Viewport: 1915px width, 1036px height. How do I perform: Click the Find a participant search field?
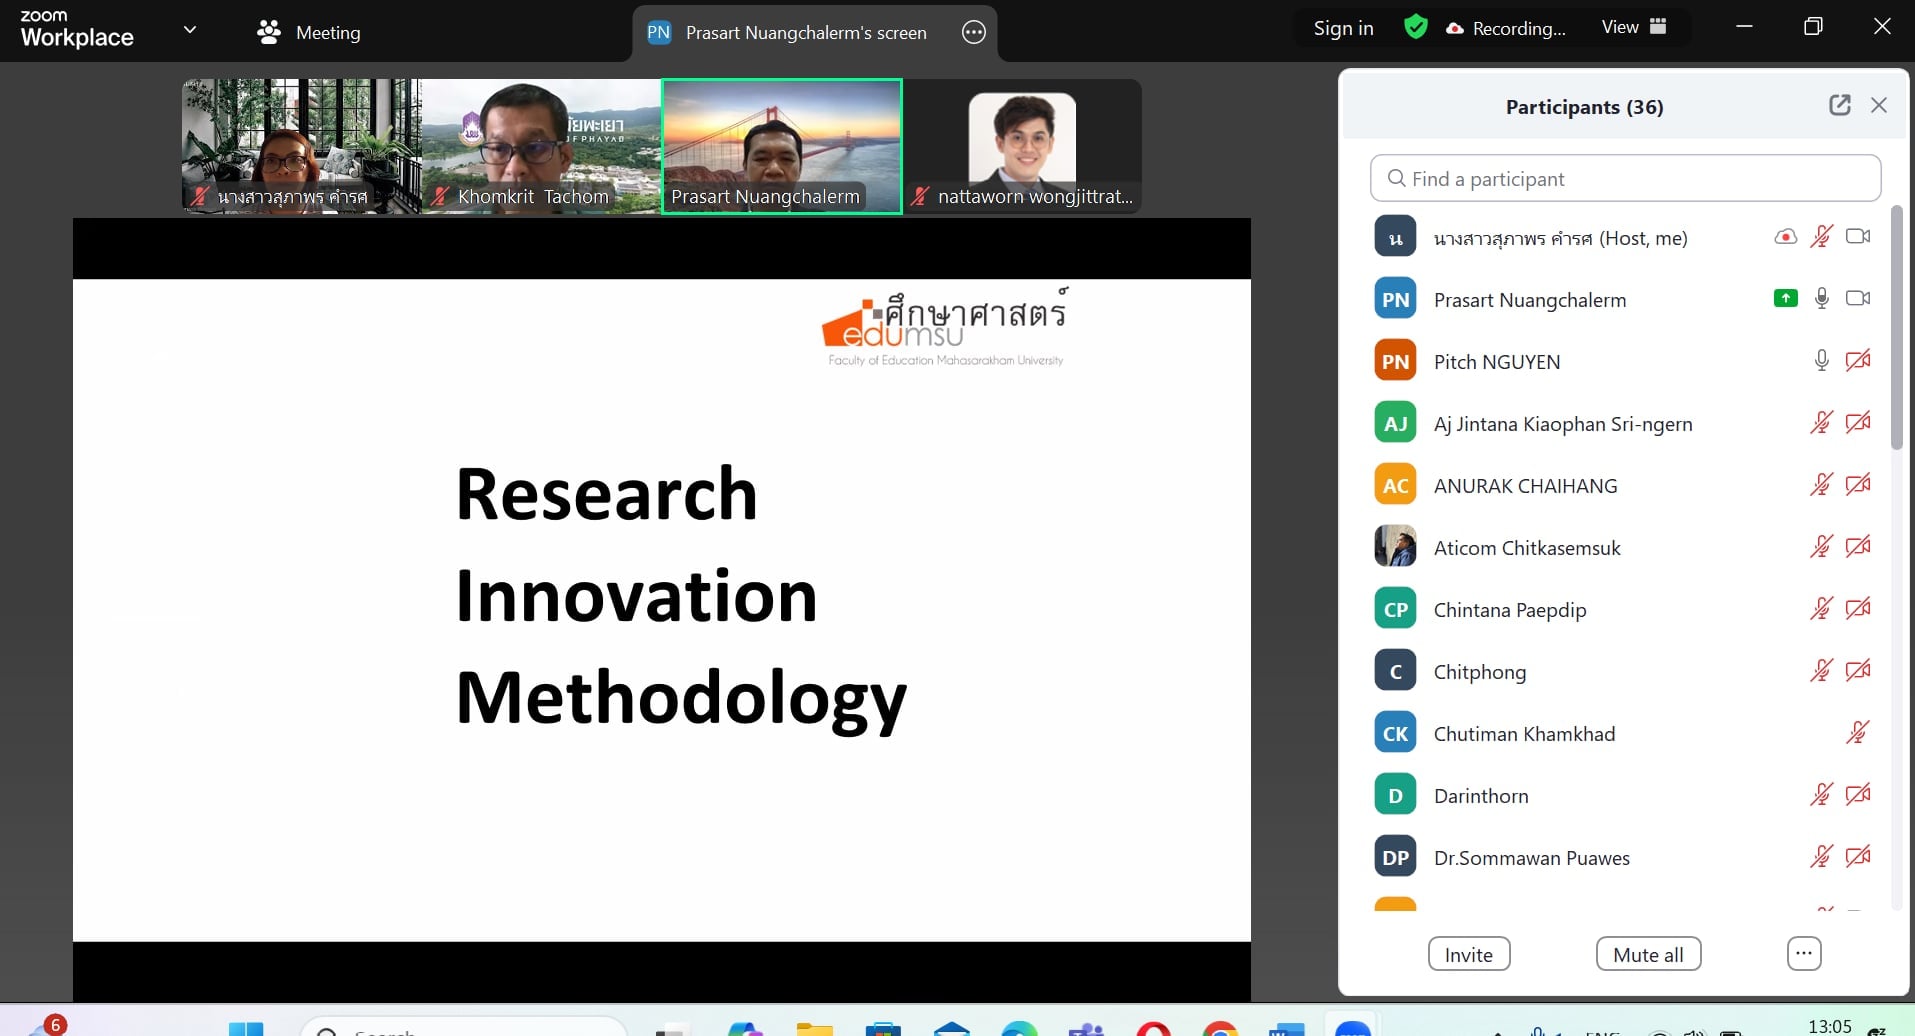pyautogui.click(x=1625, y=179)
